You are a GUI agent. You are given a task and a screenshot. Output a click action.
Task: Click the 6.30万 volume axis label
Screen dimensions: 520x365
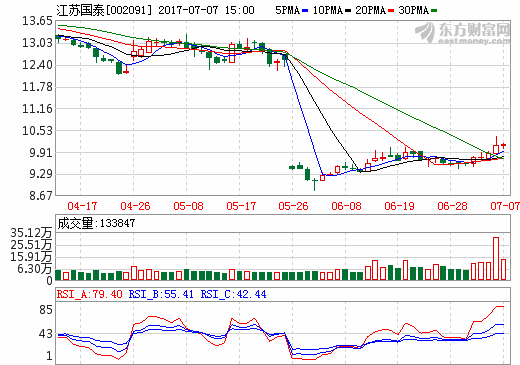point(35,269)
